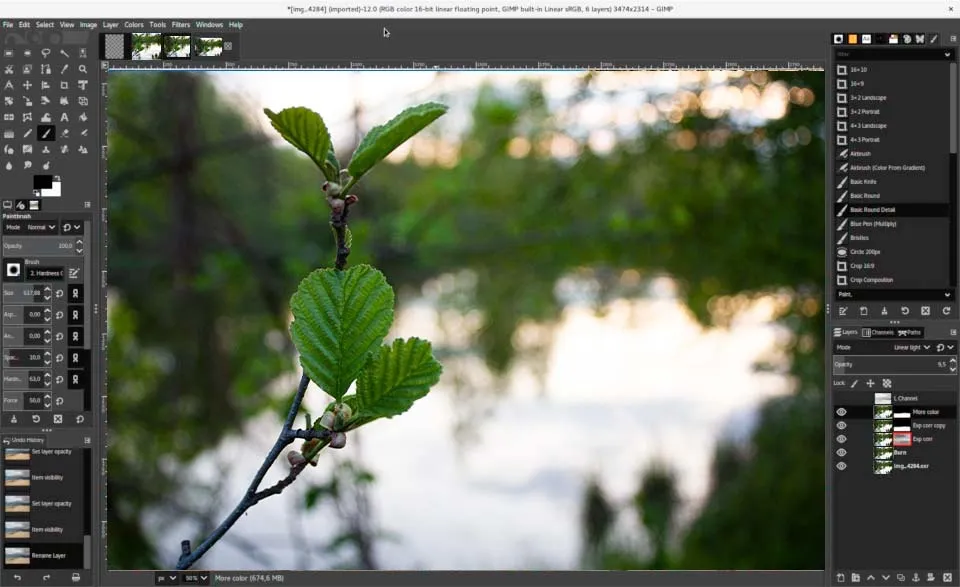The width and height of the screenshot is (960, 587).
Task: Switch to the Channels tab
Action: coord(878,332)
